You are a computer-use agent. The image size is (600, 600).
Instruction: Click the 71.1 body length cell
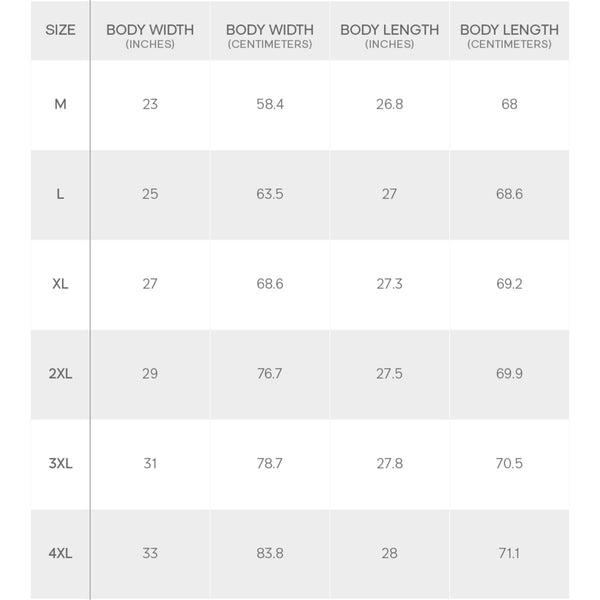tap(509, 553)
